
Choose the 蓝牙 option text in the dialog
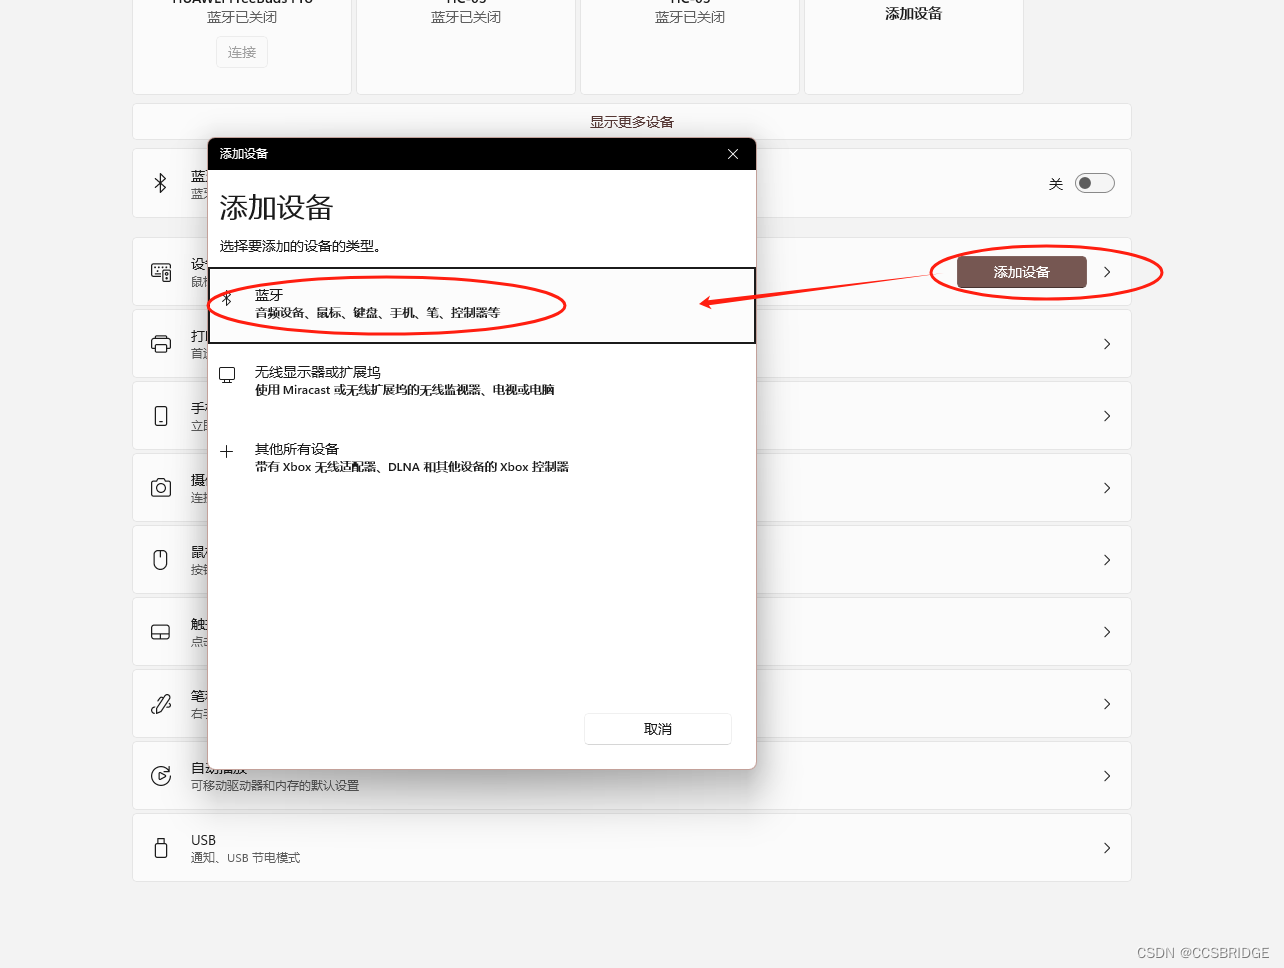pyautogui.click(x=269, y=295)
